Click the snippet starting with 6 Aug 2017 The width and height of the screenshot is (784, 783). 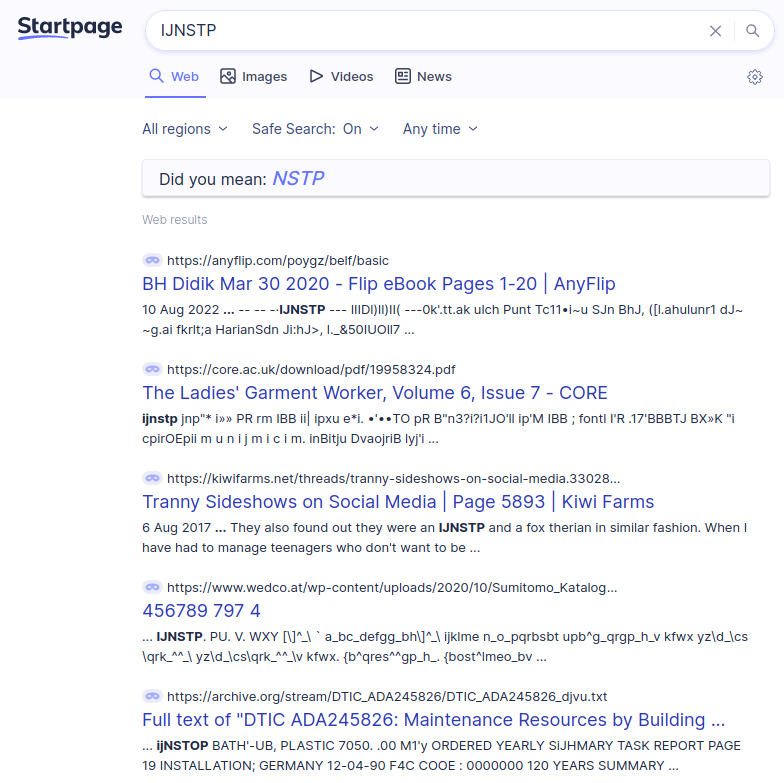[x=444, y=538]
